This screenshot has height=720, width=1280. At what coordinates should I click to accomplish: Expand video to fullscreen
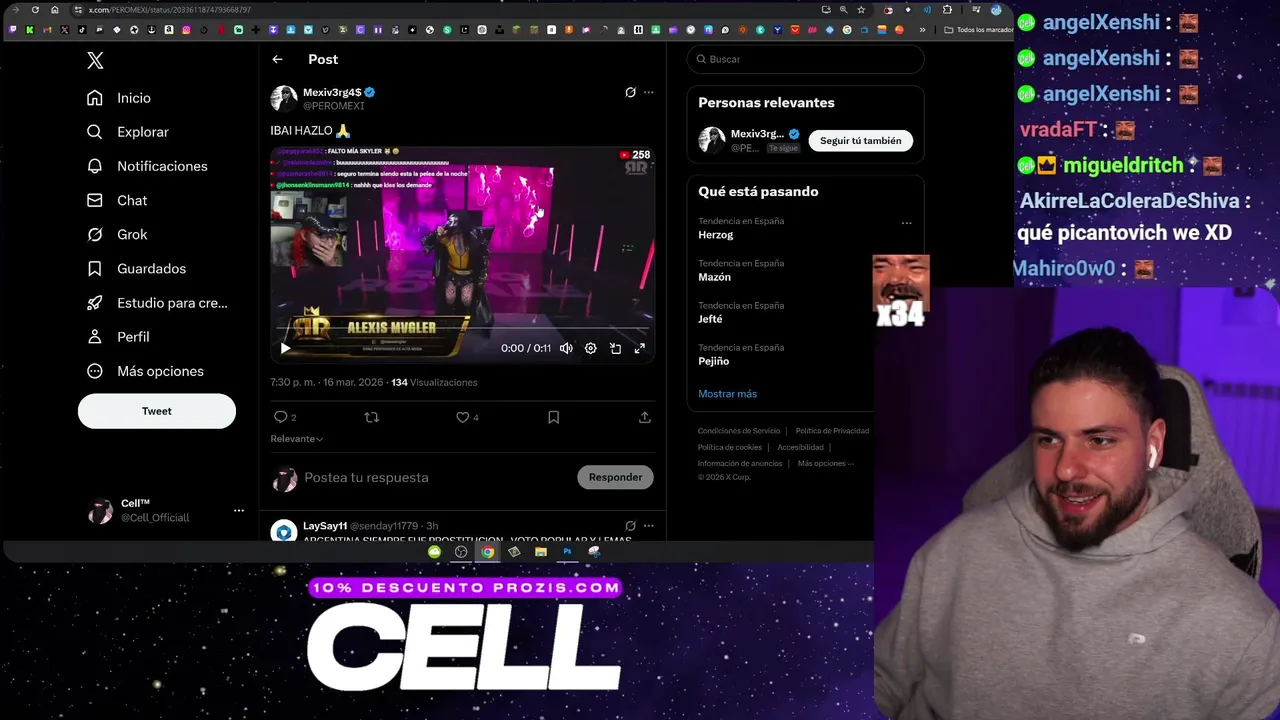(640, 348)
